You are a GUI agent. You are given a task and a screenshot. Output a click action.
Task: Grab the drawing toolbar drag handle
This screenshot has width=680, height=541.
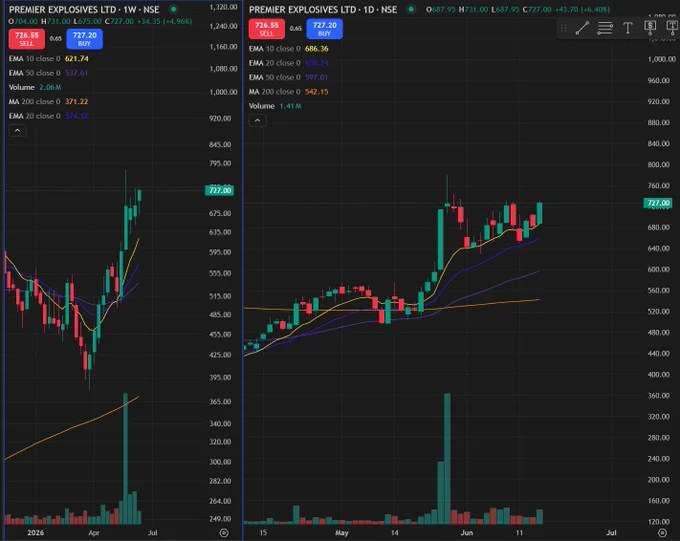coord(564,28)
